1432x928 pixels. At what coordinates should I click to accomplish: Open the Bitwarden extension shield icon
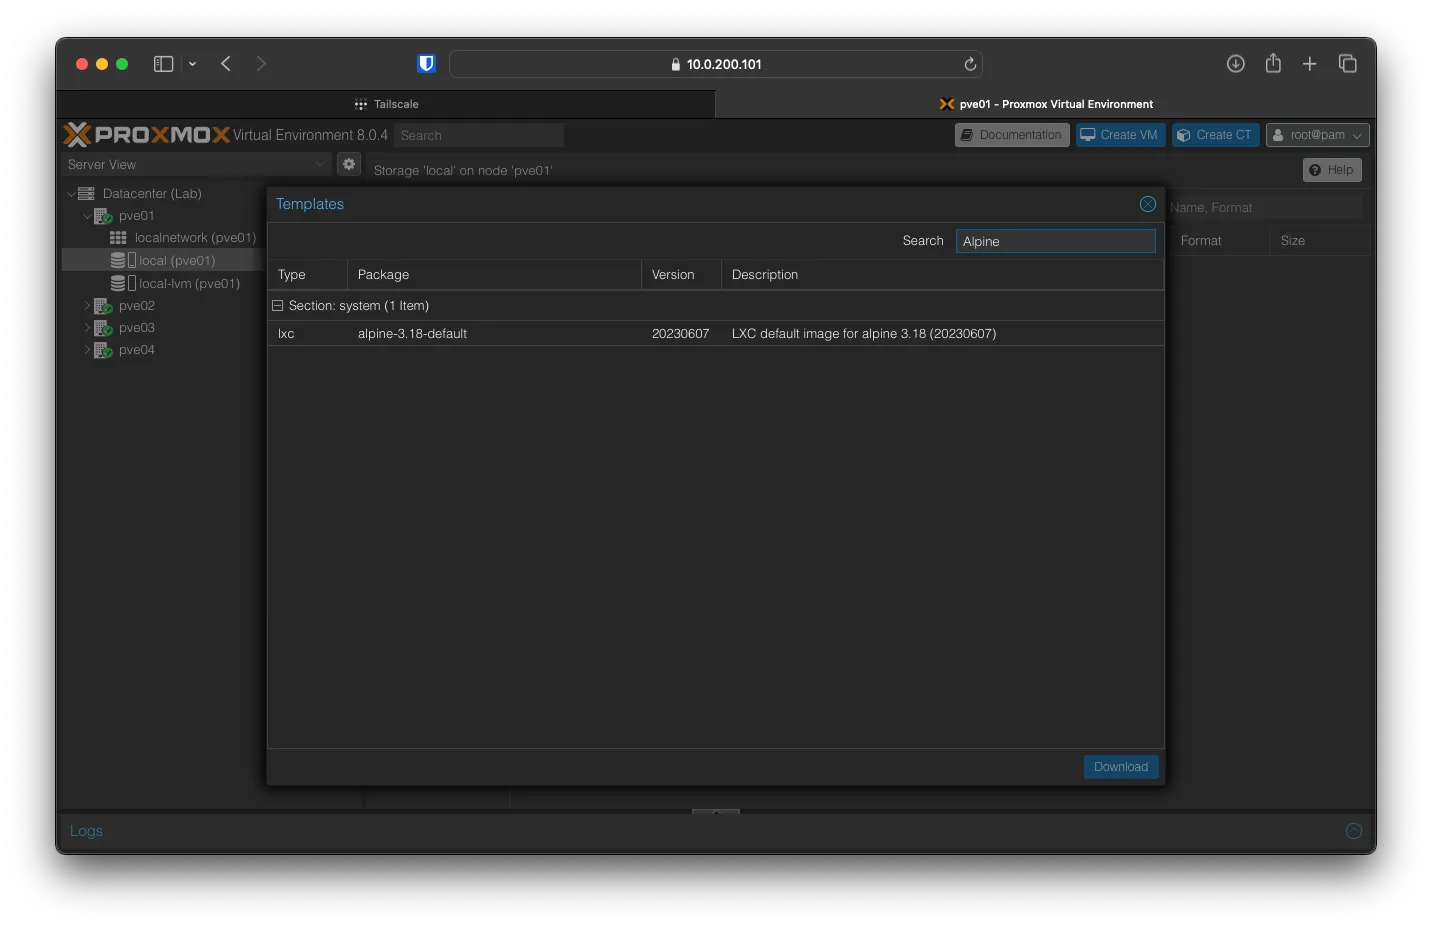[x=426, y=64]
